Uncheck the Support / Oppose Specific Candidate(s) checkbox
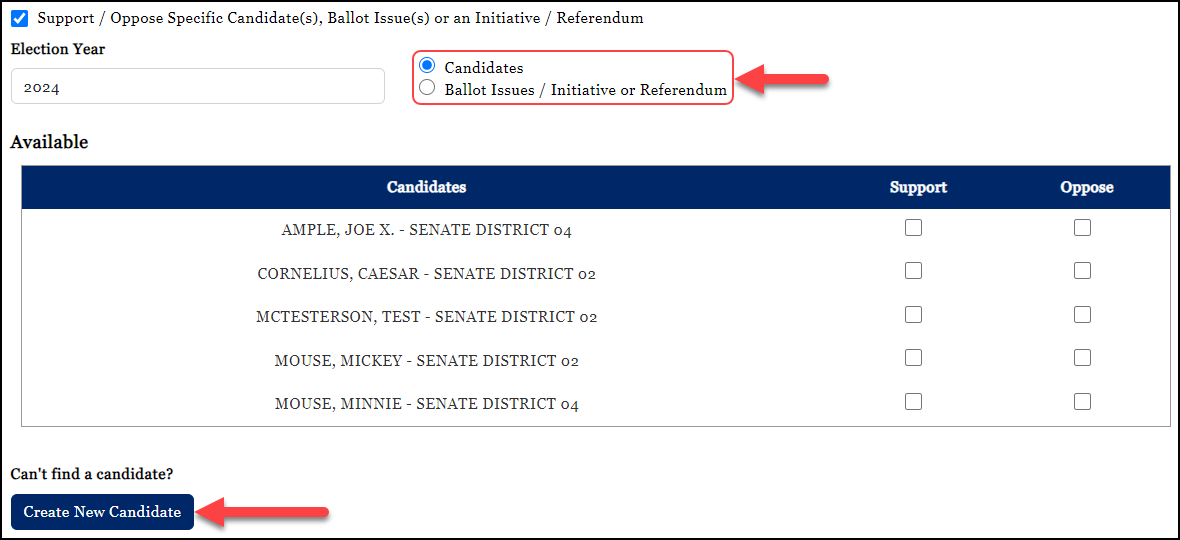Viewport: 1180px width, 540px height. pos(19,18)
